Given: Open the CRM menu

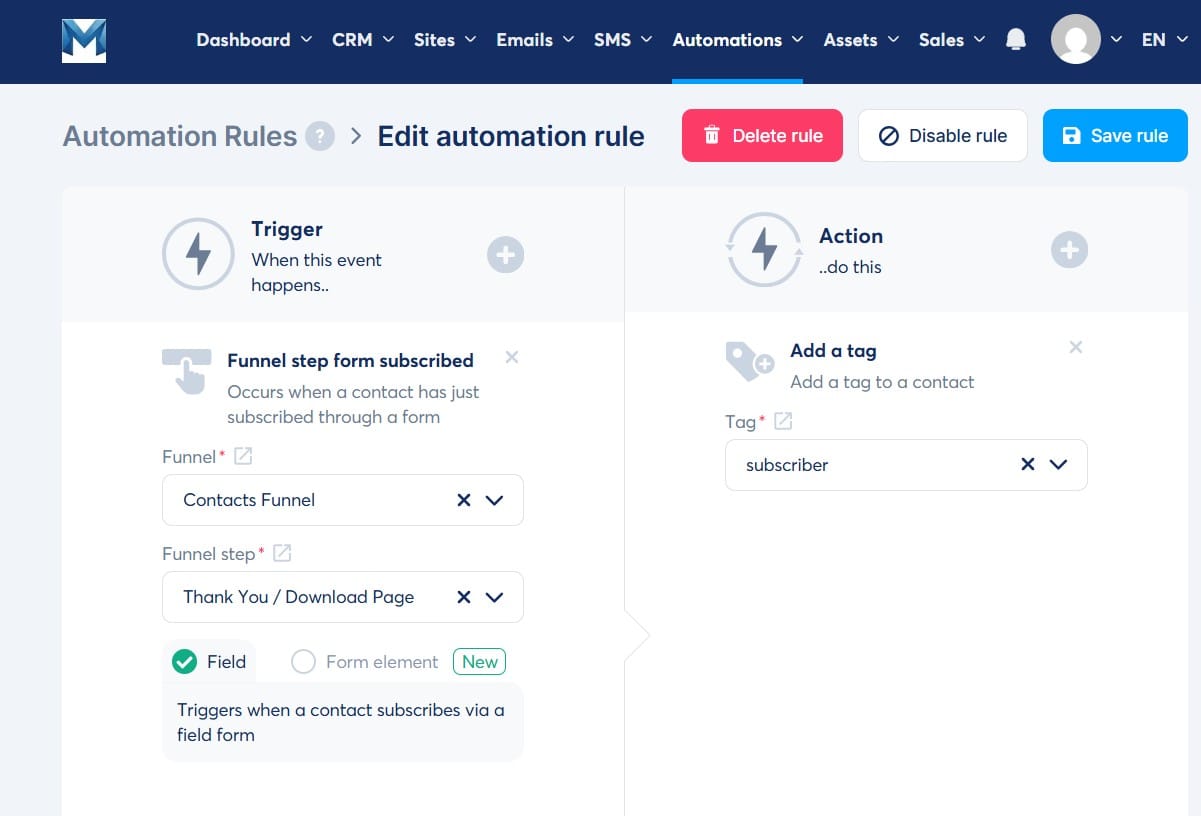Looking at the screenshot, I should pyautogui.click(x=362, y=40).
